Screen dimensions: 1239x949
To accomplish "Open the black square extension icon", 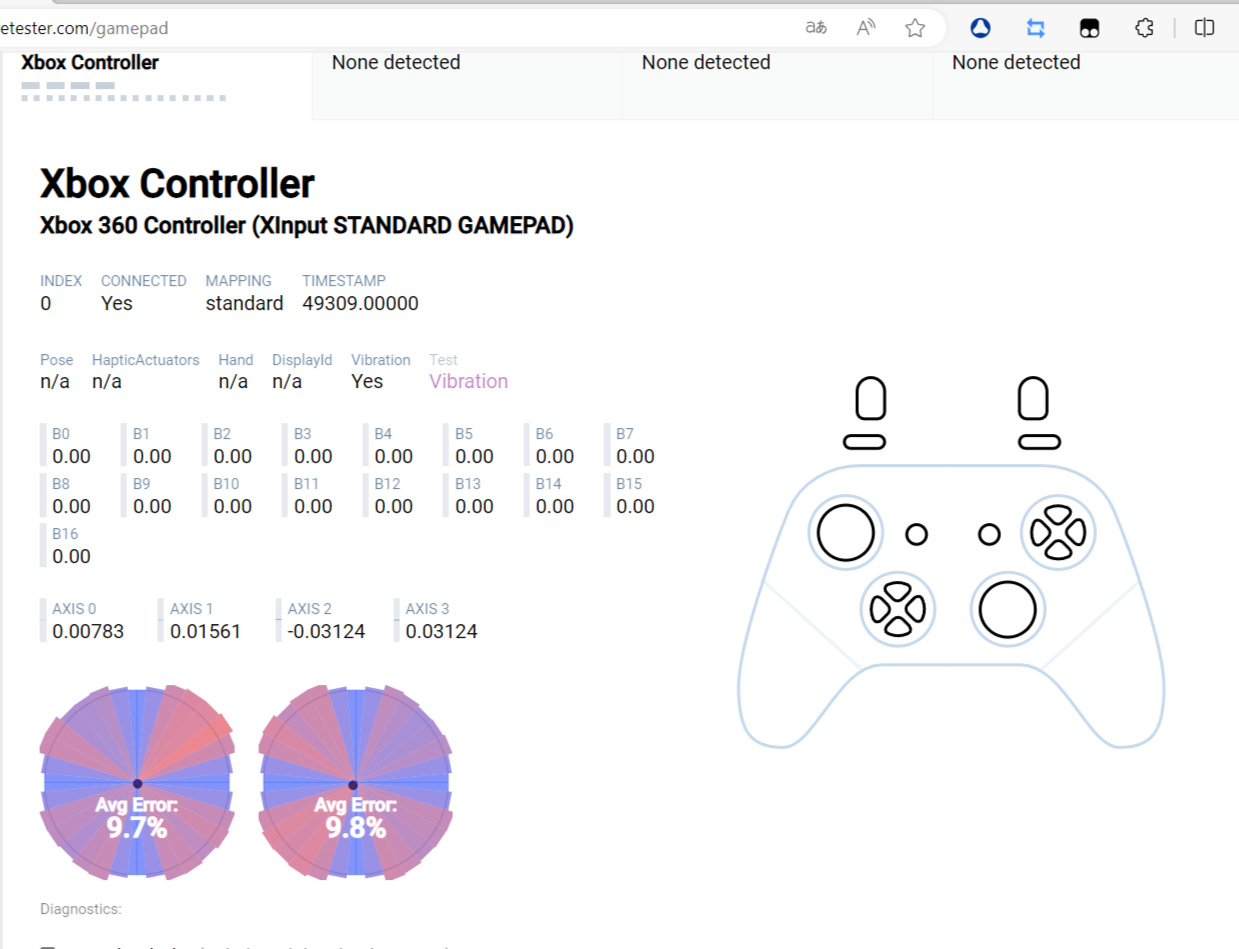I will pos(1090,28).
